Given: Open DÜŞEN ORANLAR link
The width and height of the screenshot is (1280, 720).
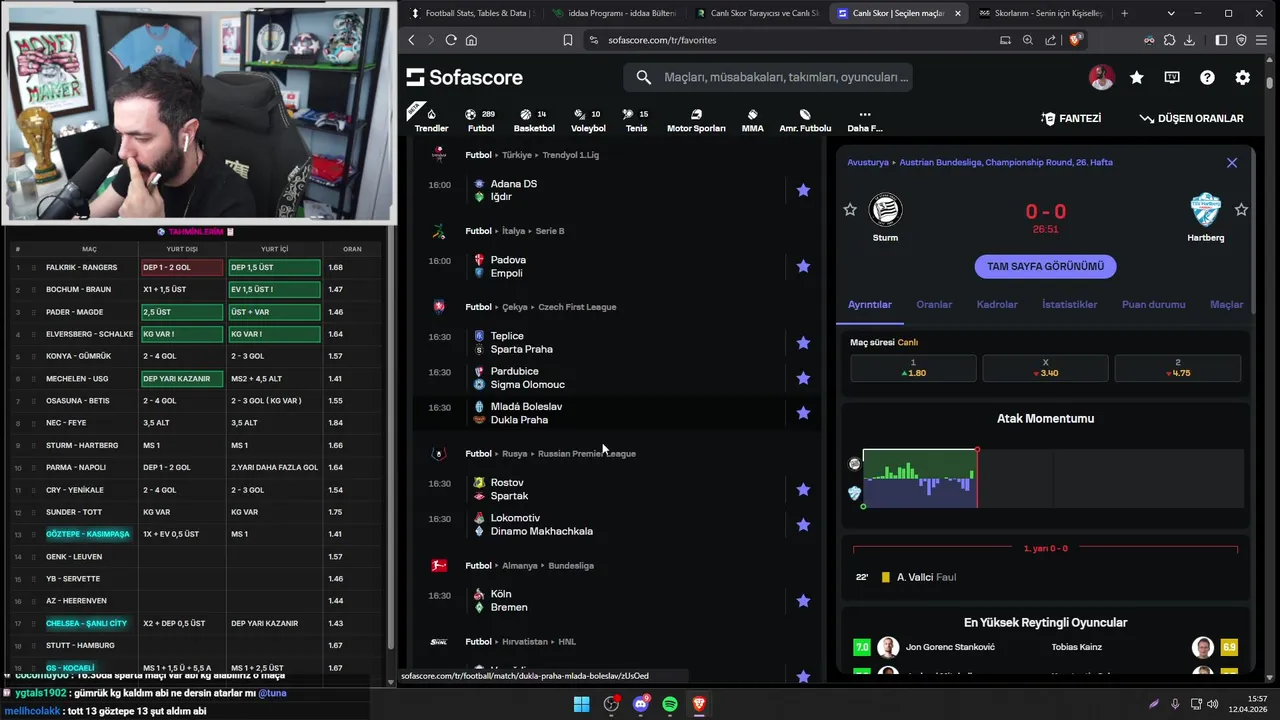Looking at the screenshot, I should pyautogui.click(x=1192, y=118).
